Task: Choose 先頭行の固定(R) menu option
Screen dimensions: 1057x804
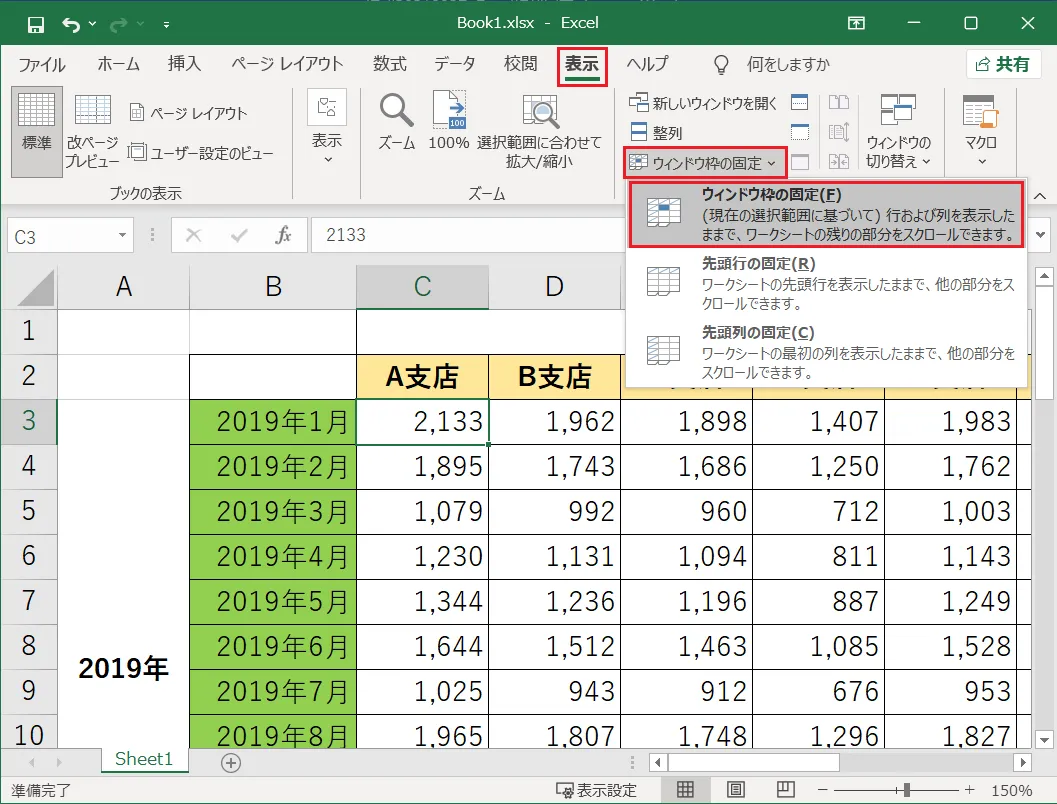Action: point(826,283)
